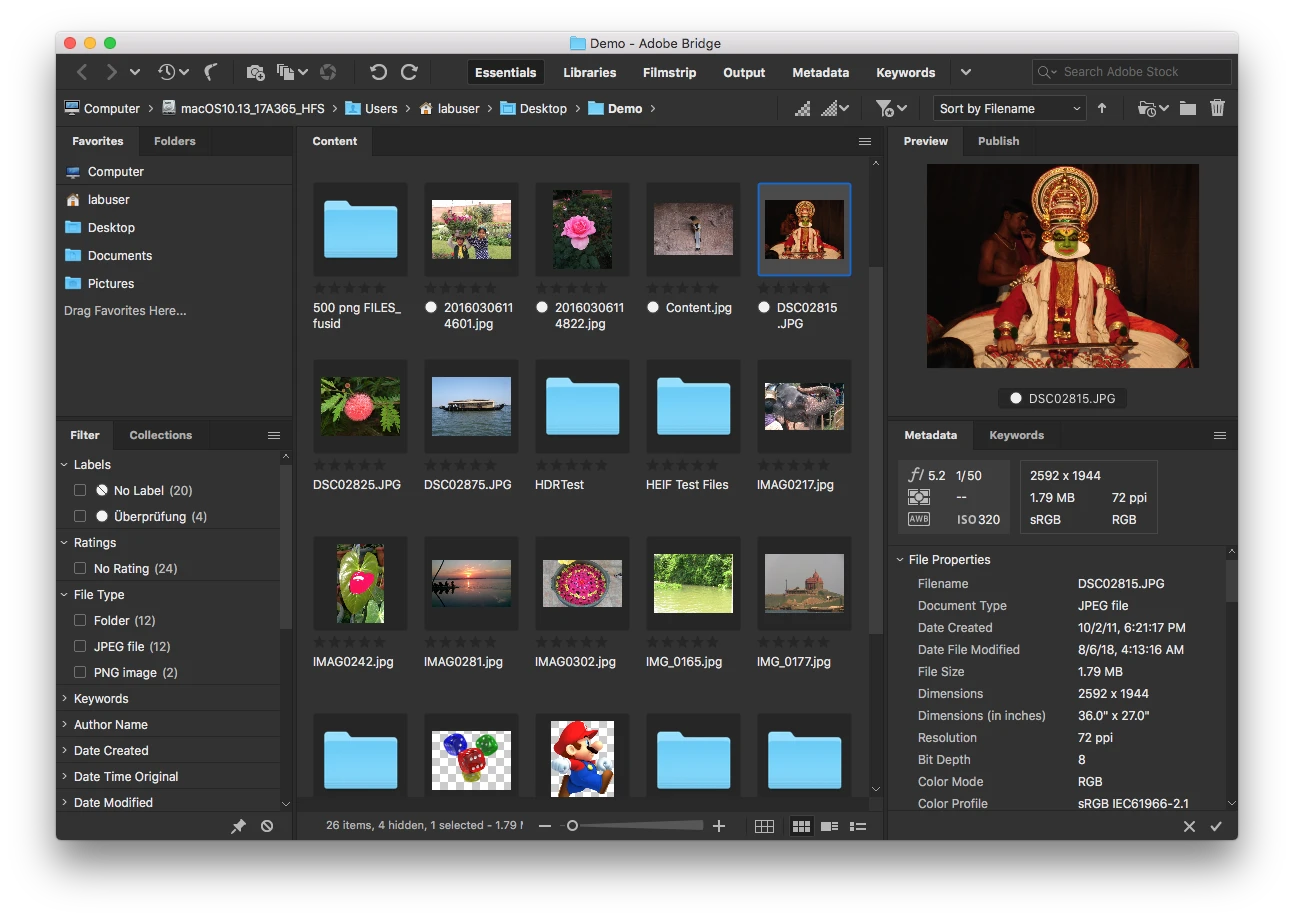1294x920 pixels.
Task: Select the IMAG0217.jpg elephant thumbnail
Action: click(x=803, y=405)
